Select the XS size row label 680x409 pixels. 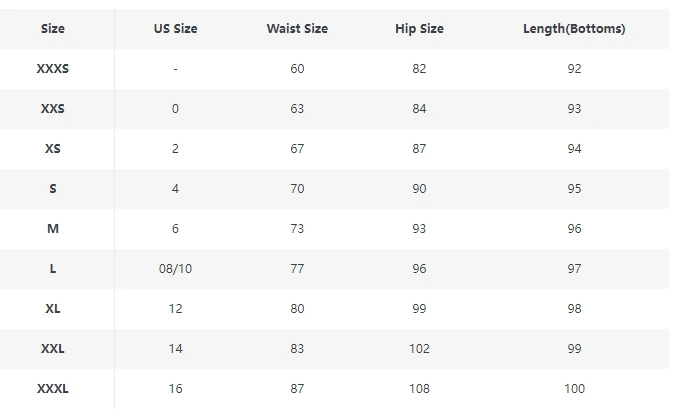53,149
